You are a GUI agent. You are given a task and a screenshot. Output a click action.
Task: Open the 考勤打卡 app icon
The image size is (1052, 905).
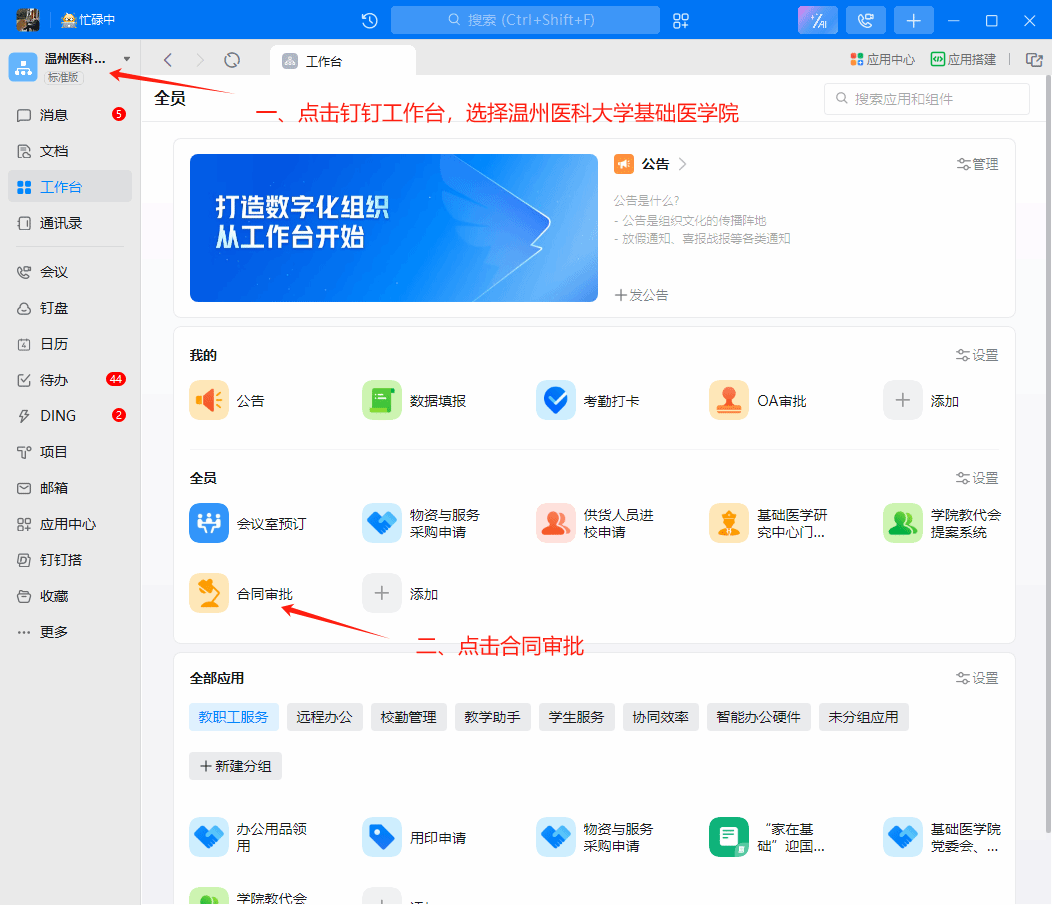[x=555, y=400]
